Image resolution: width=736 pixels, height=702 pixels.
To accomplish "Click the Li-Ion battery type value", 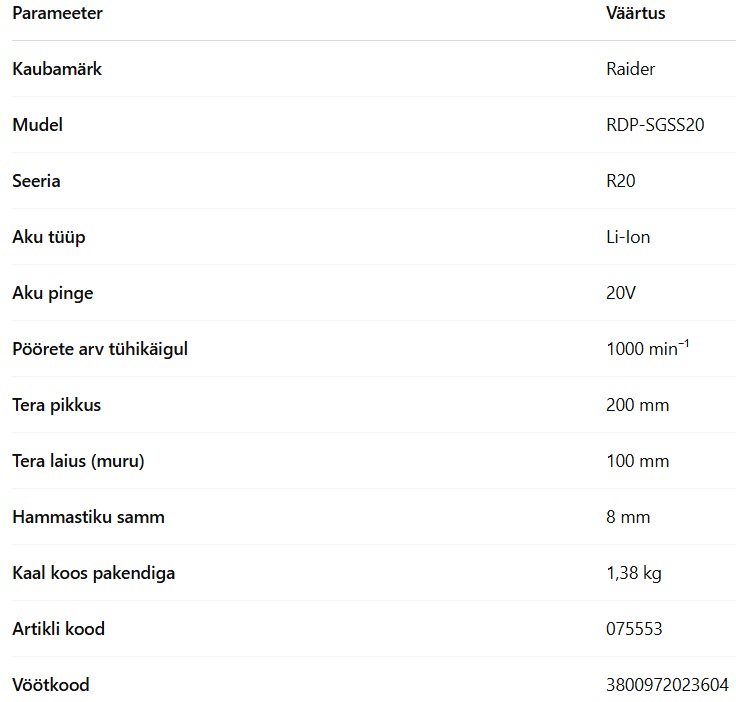I will tap(628, 237).
